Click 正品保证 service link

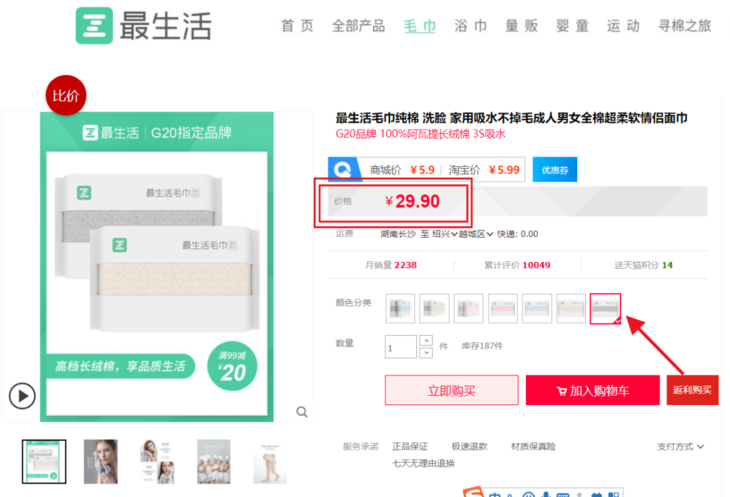pyautogui.click(x=410, y=446)
